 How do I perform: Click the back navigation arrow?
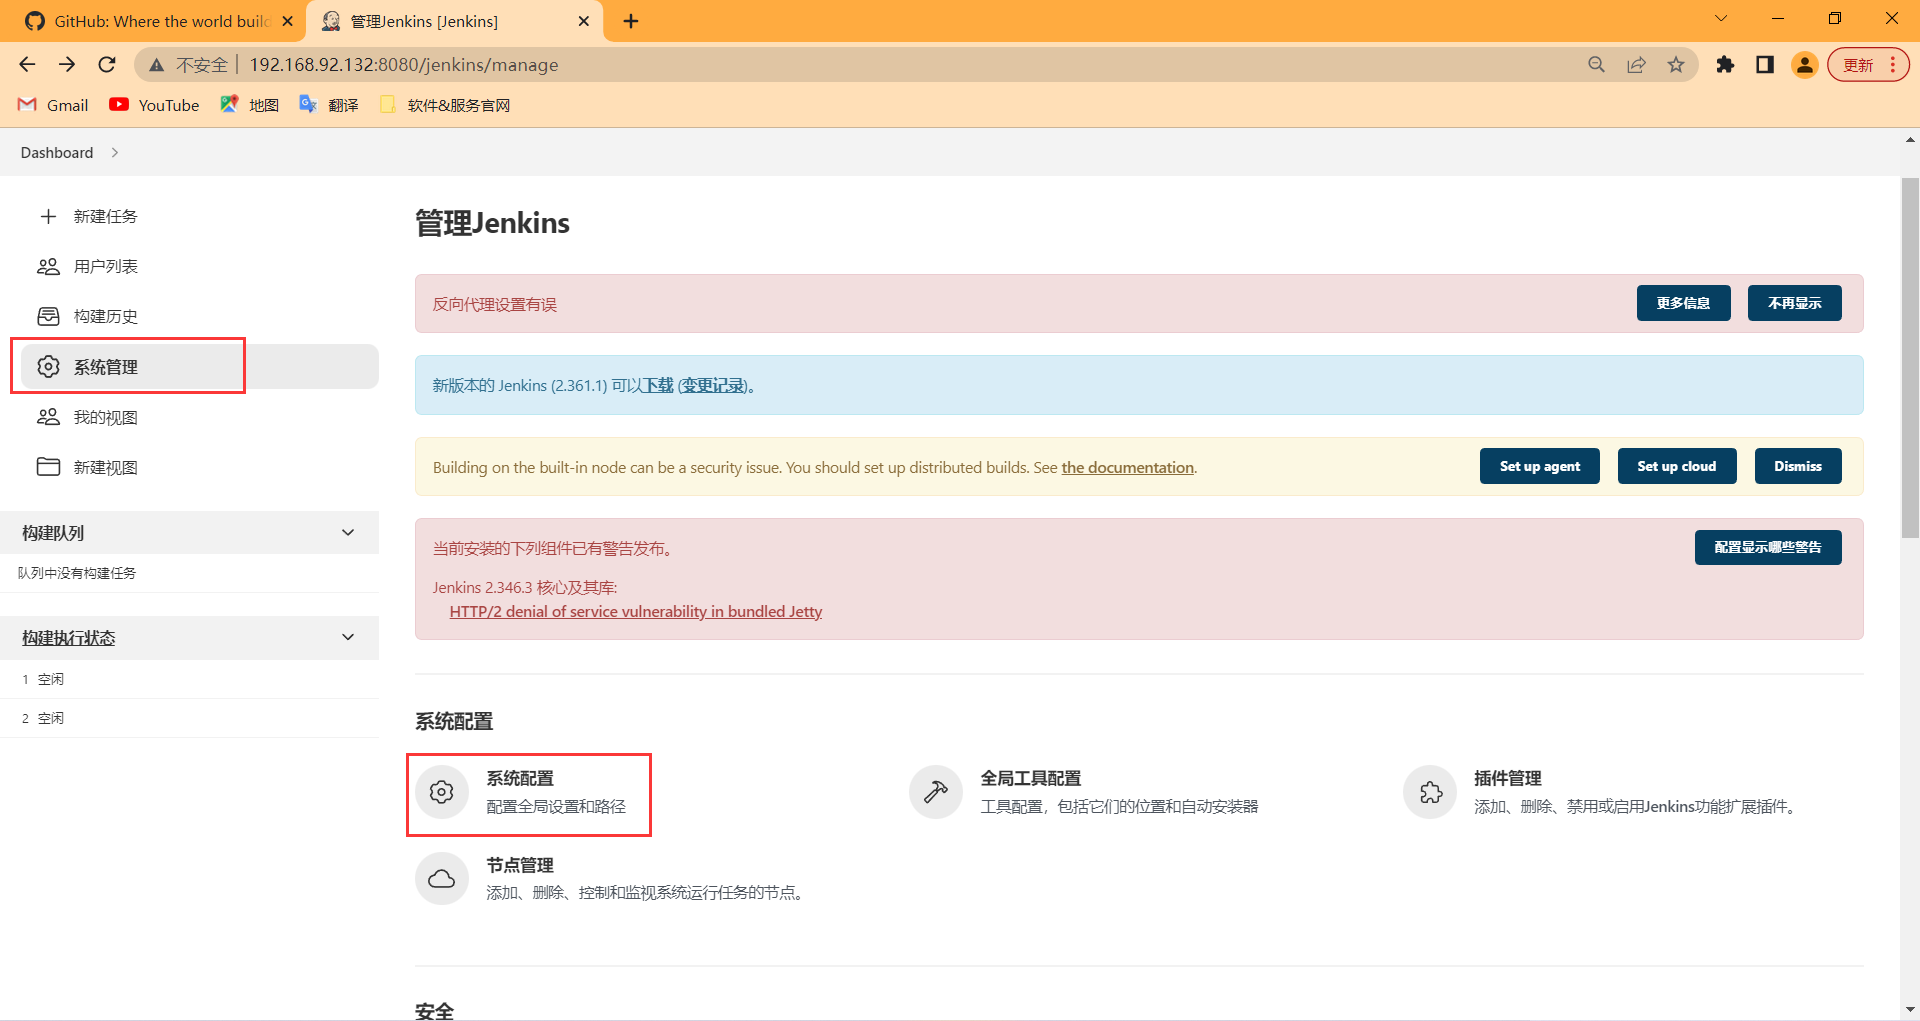coord(27,65)
